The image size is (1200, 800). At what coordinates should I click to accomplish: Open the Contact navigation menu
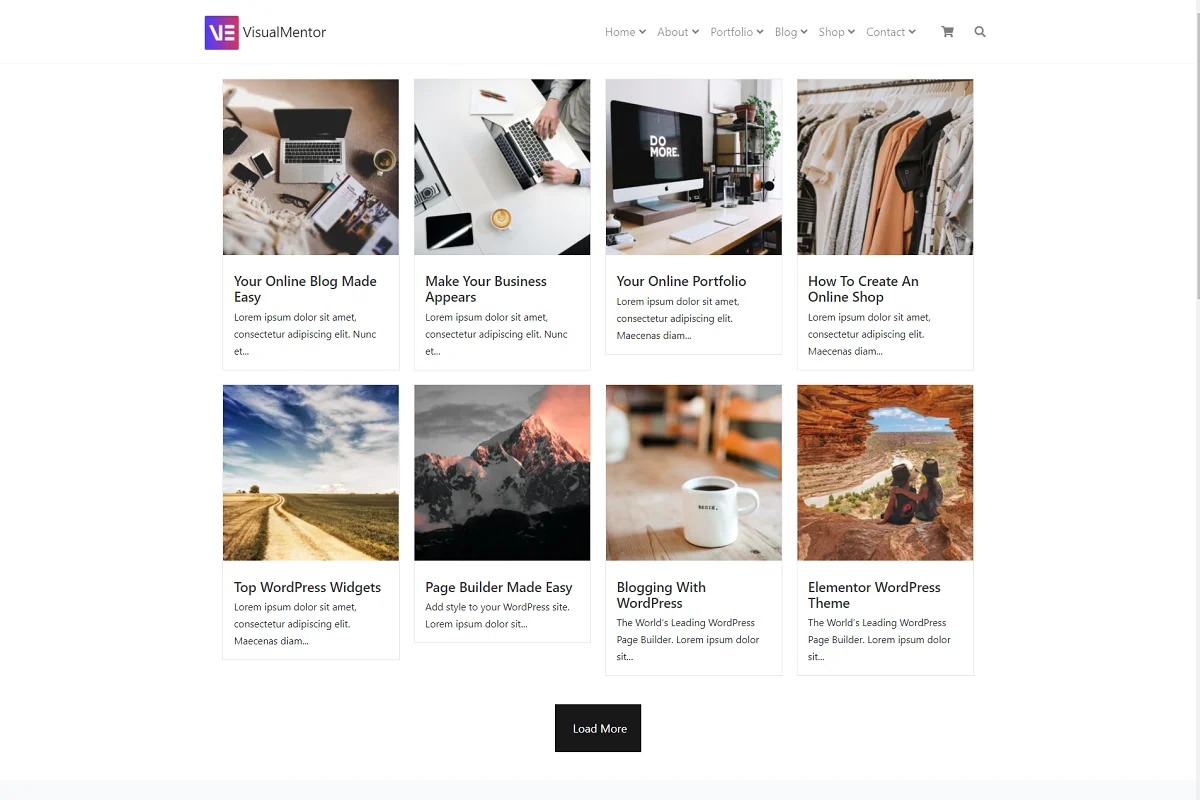click(x=891, y=32)
